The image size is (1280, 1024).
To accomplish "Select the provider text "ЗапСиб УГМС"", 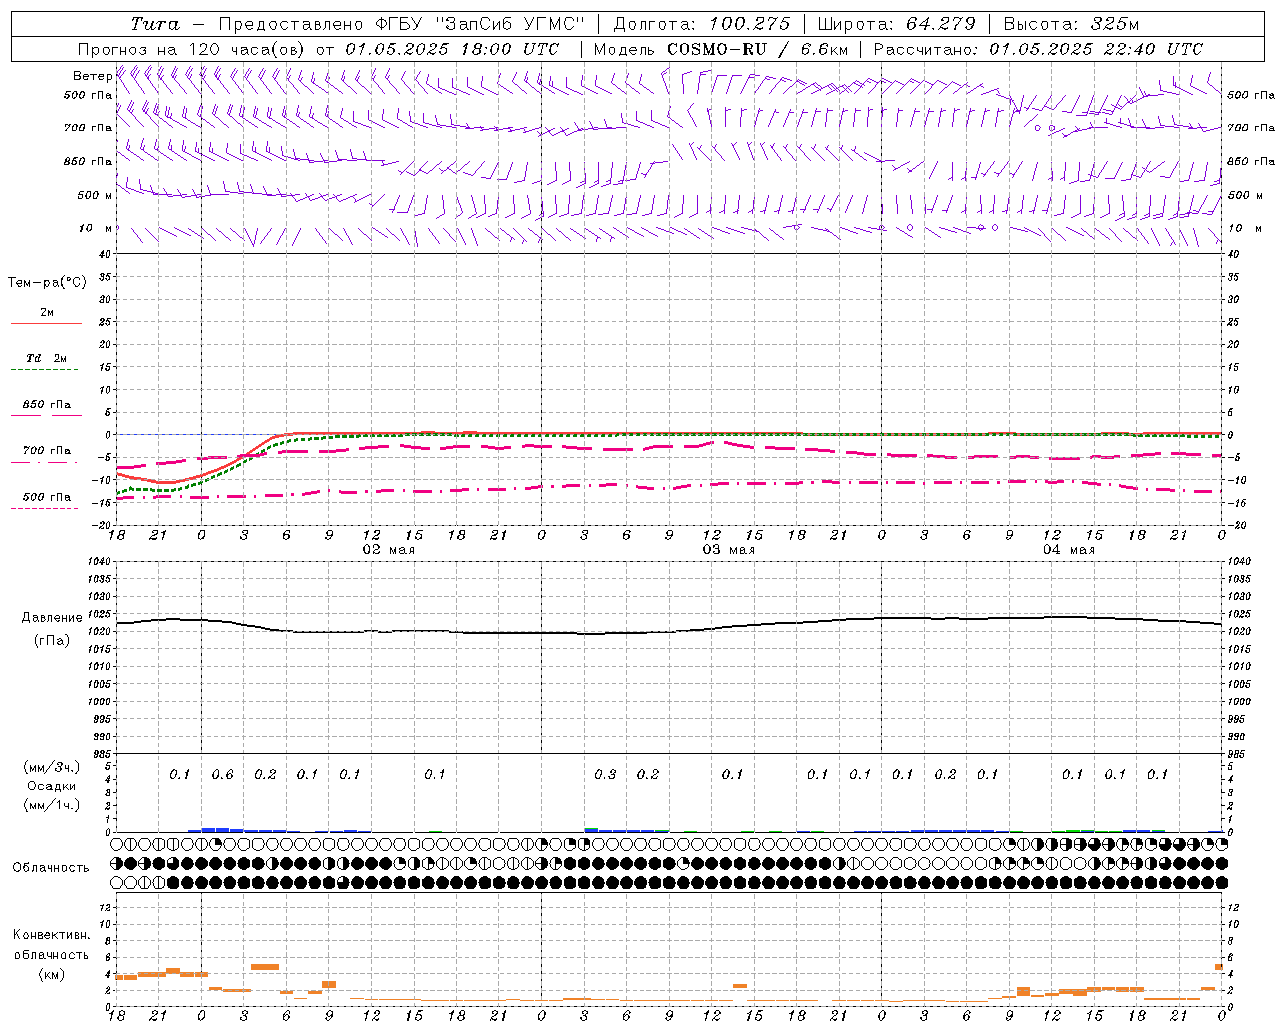I will click(510, 24).
